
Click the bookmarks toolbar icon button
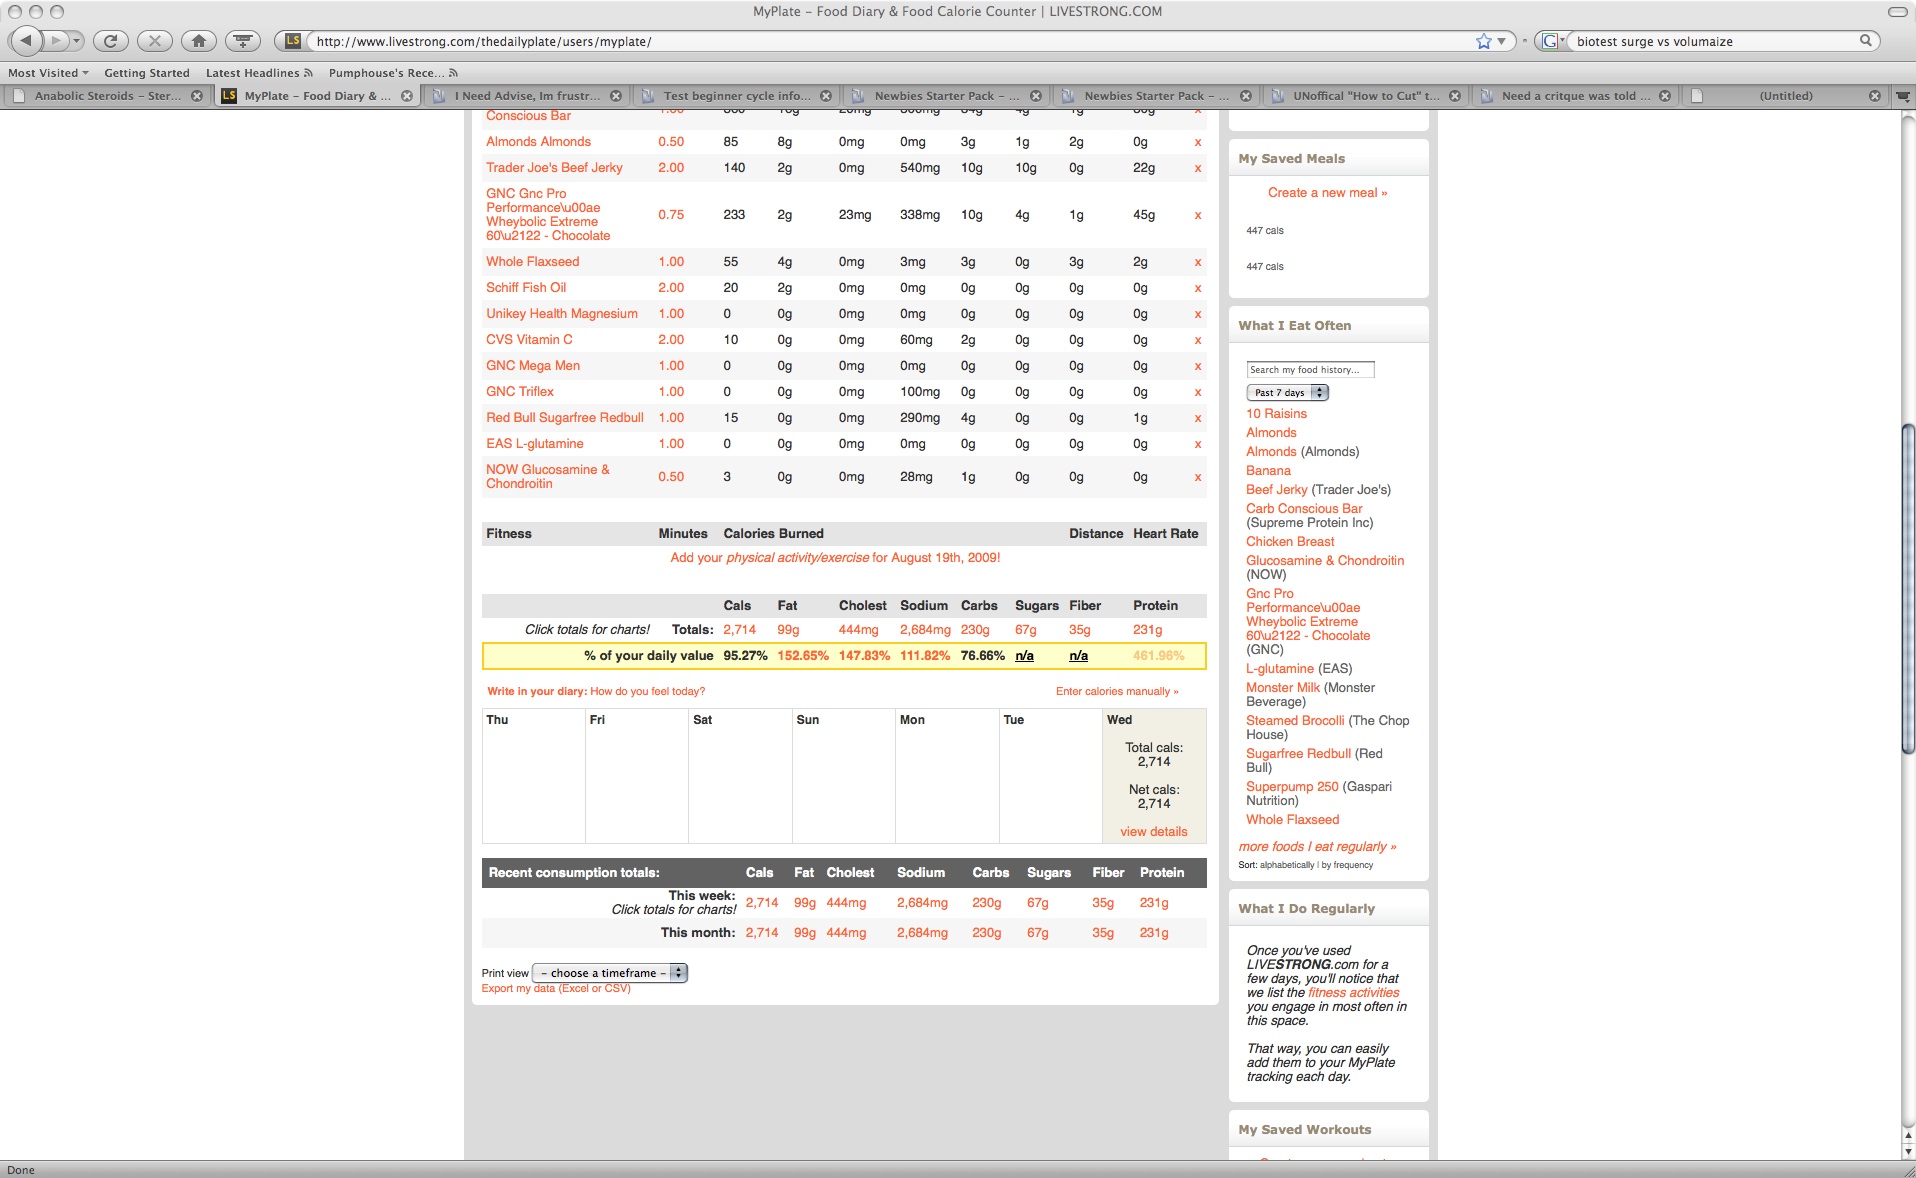click(x=242, y=41)
